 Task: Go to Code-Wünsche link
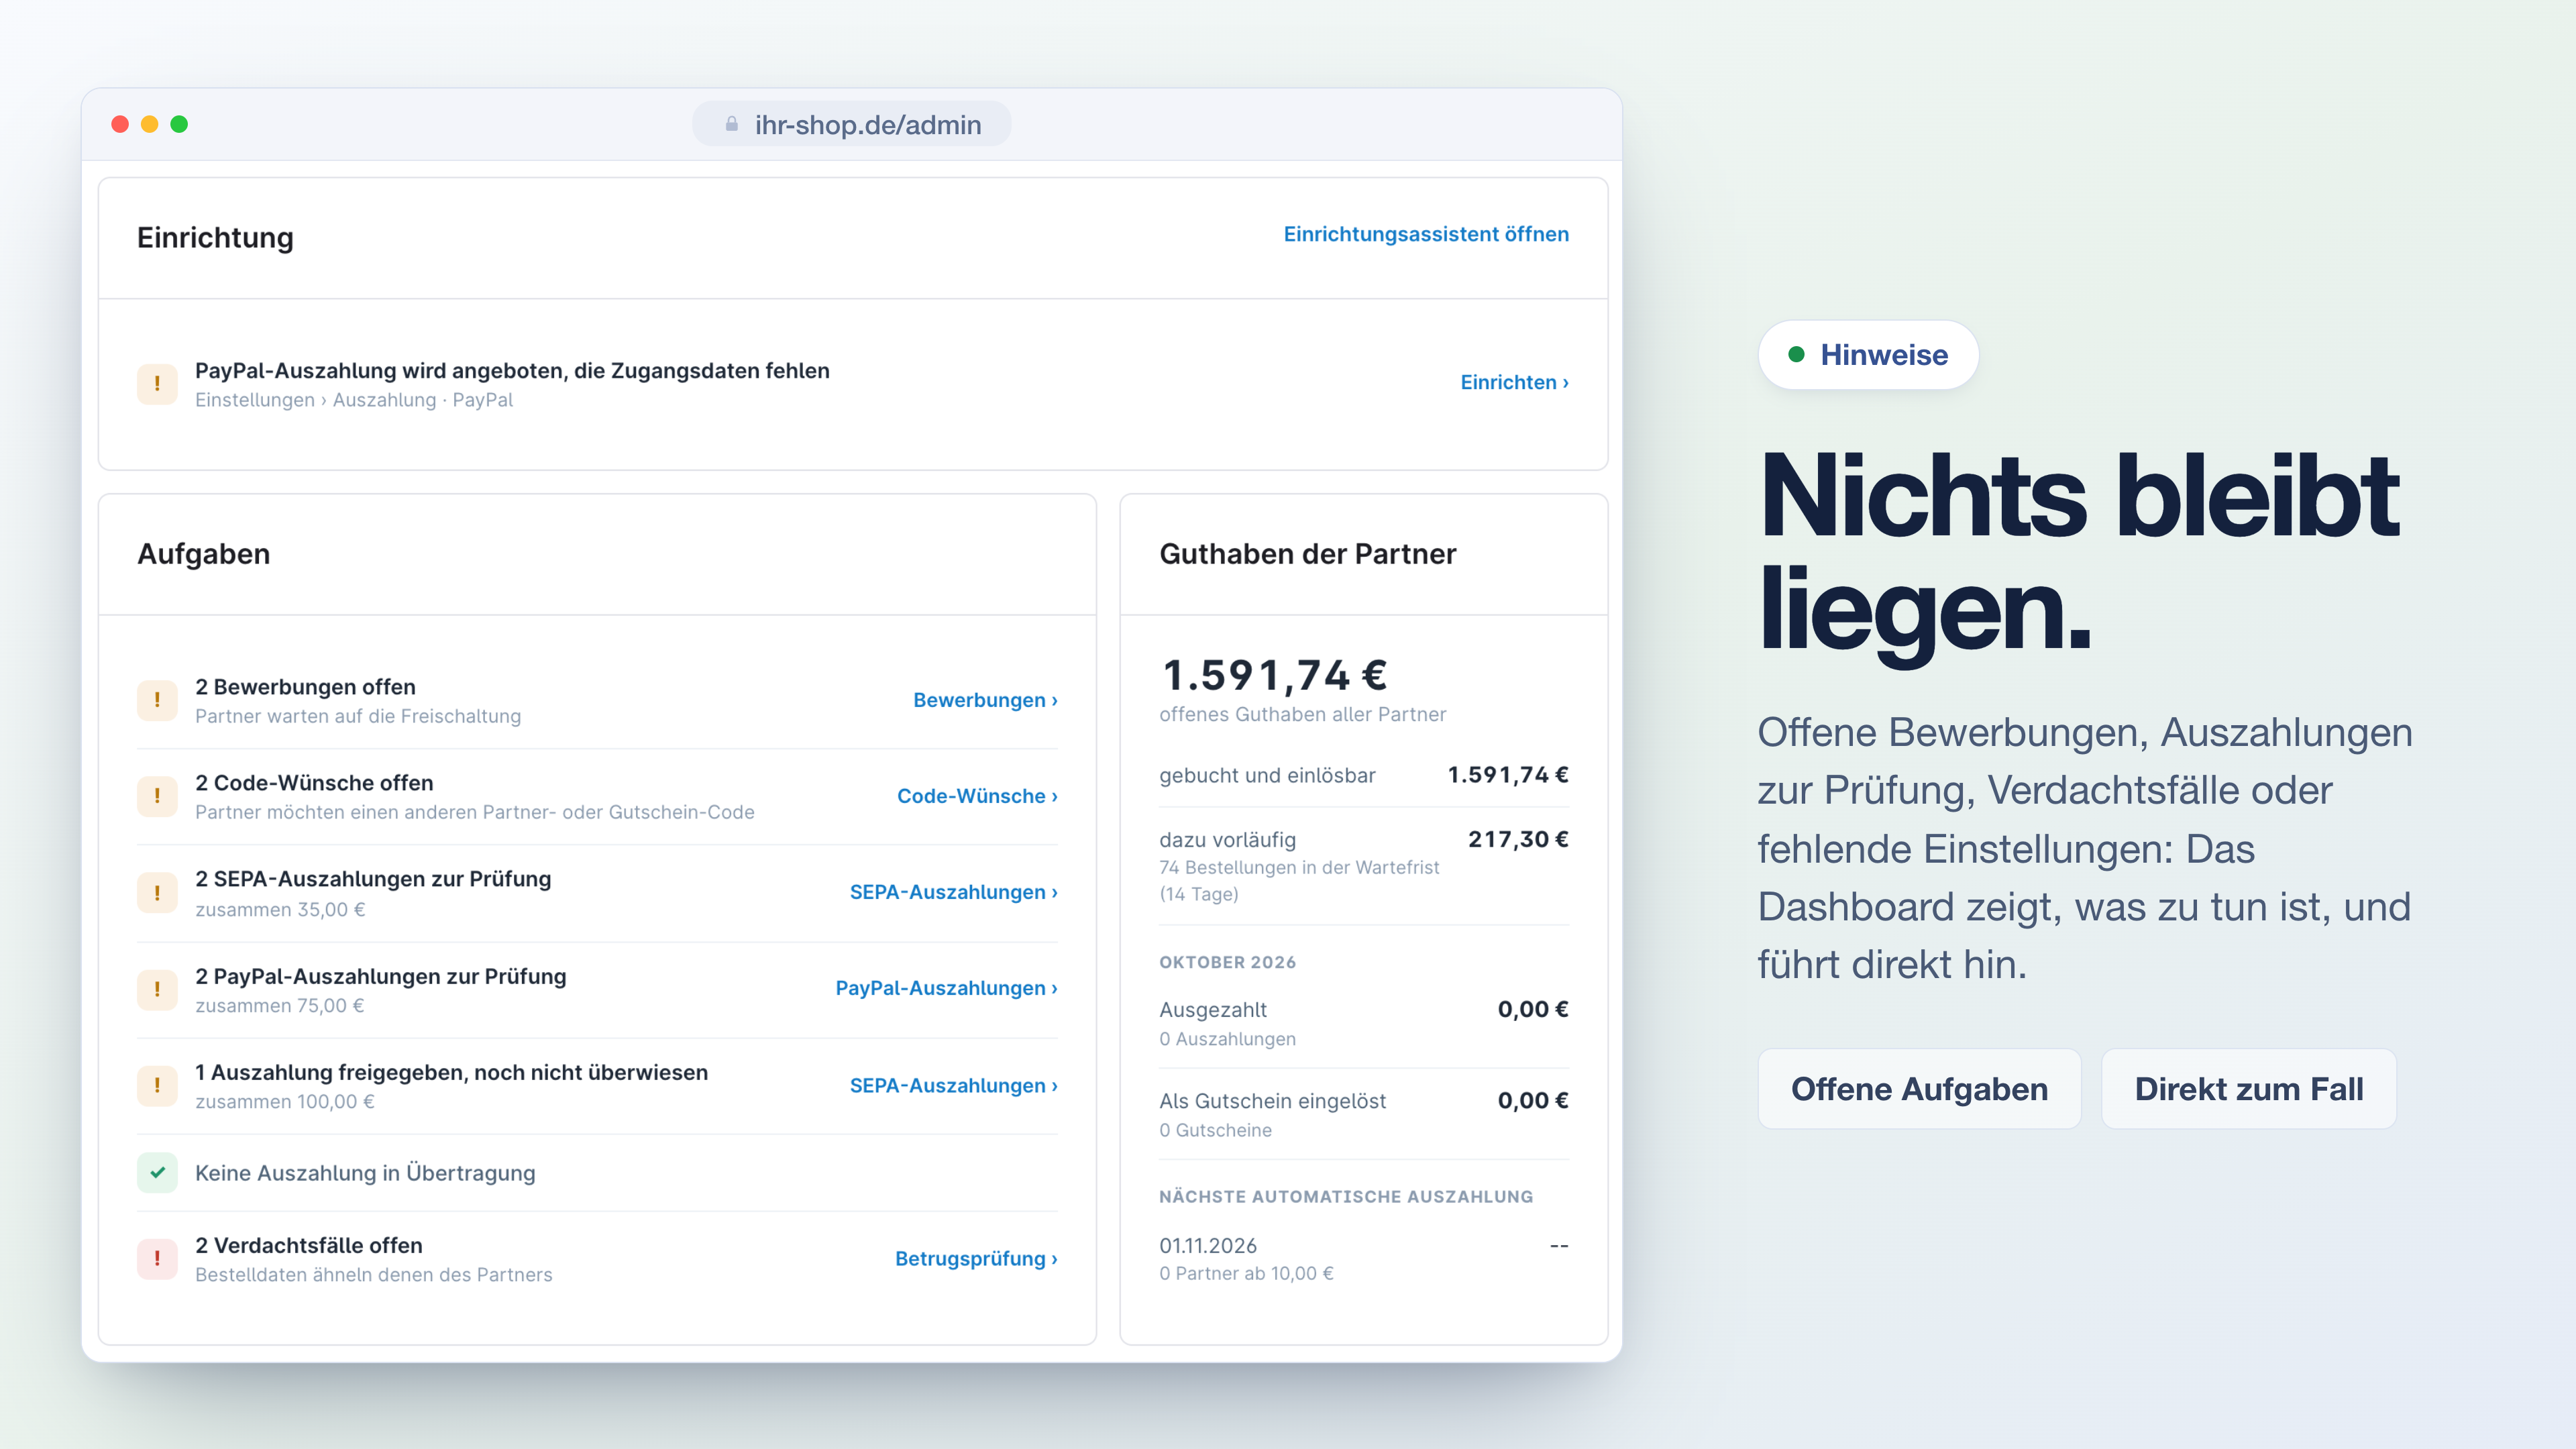pos(977,796)
